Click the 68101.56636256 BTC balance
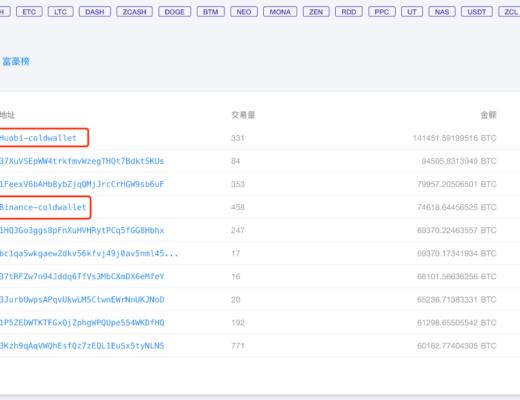This screenshot has width=520, height=400. tap(457, 276)
